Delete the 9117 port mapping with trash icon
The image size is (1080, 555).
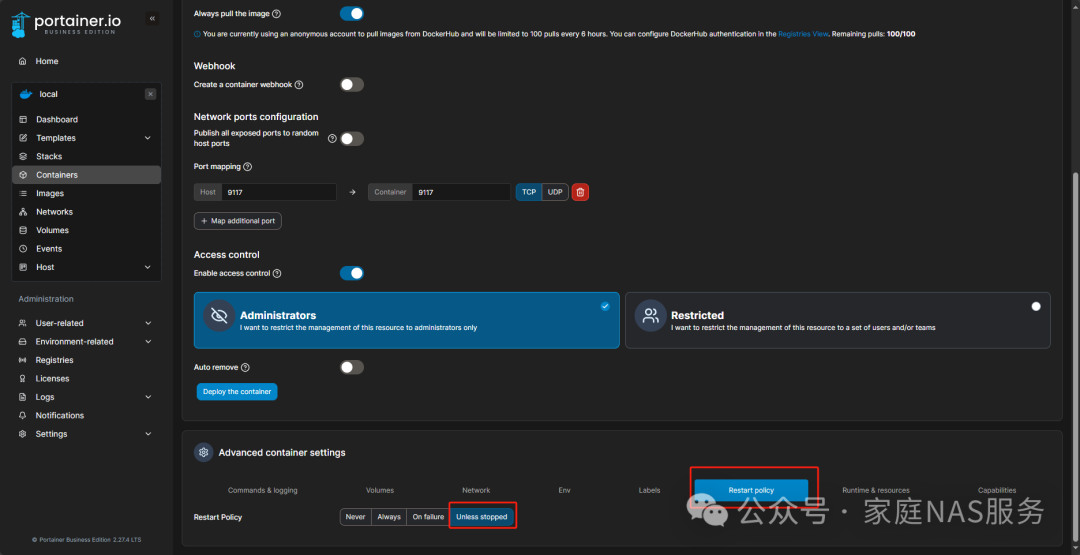(x=580, y=192)
